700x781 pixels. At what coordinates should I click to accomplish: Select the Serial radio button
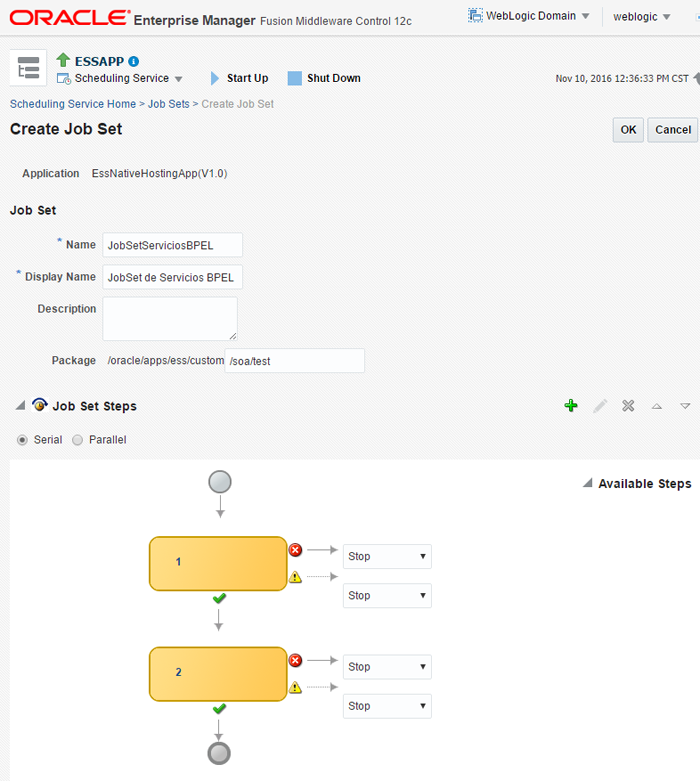tap(23, 440)
